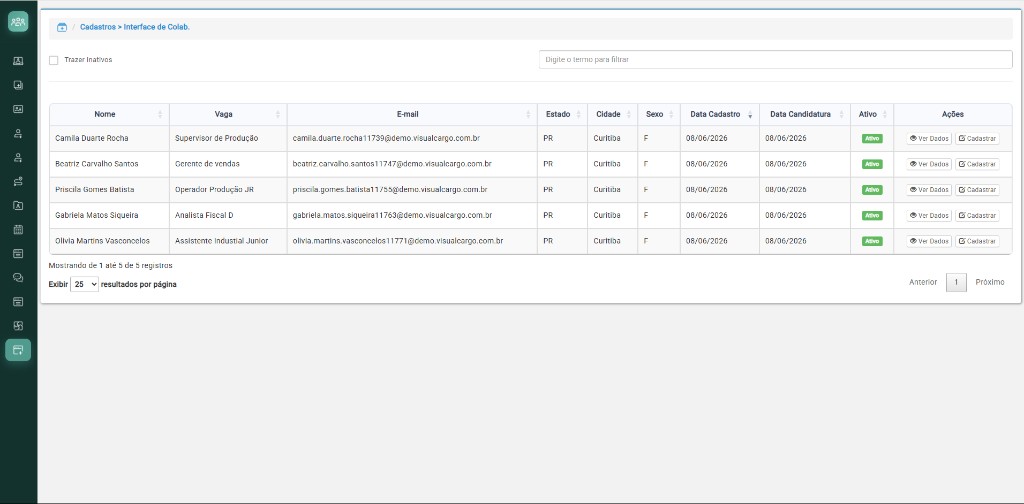The height and width of the screenshot is (504, 1024).
Task: Sort table by Nome column arrows
Action: coord(160,114)
